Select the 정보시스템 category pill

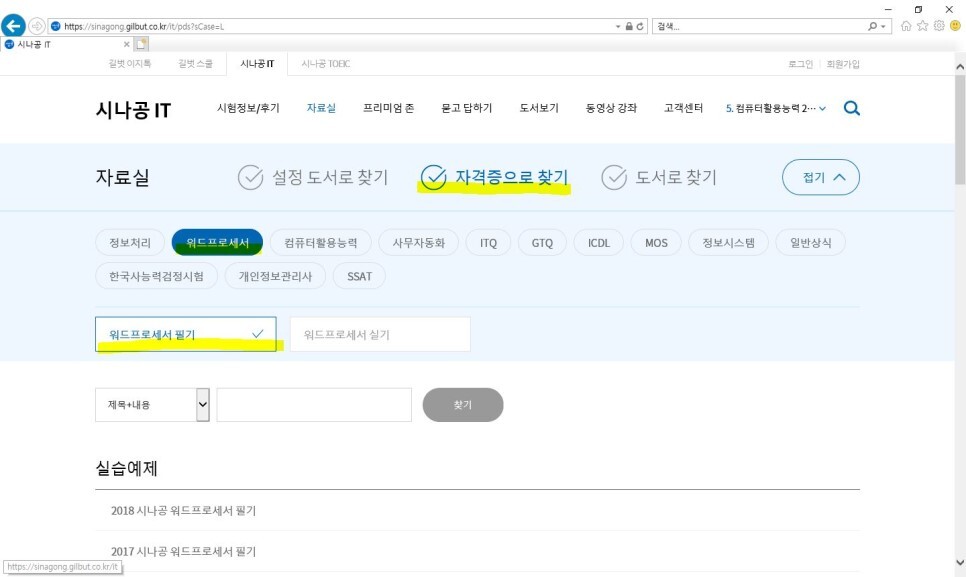[x=728, y=243]
